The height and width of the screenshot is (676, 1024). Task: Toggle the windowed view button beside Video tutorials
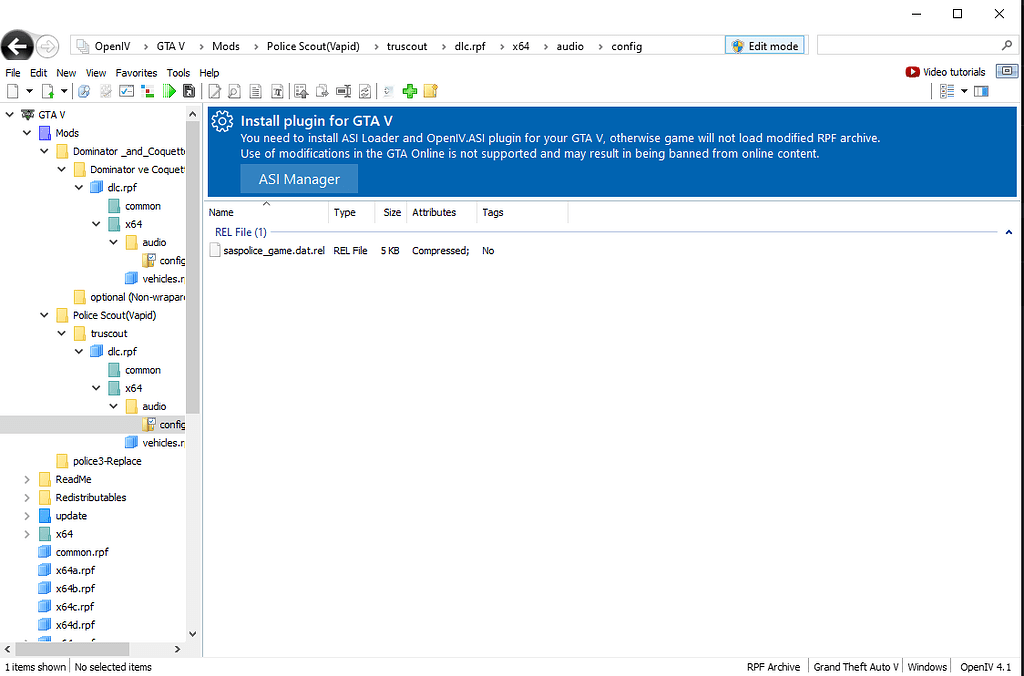(1006, 71)
